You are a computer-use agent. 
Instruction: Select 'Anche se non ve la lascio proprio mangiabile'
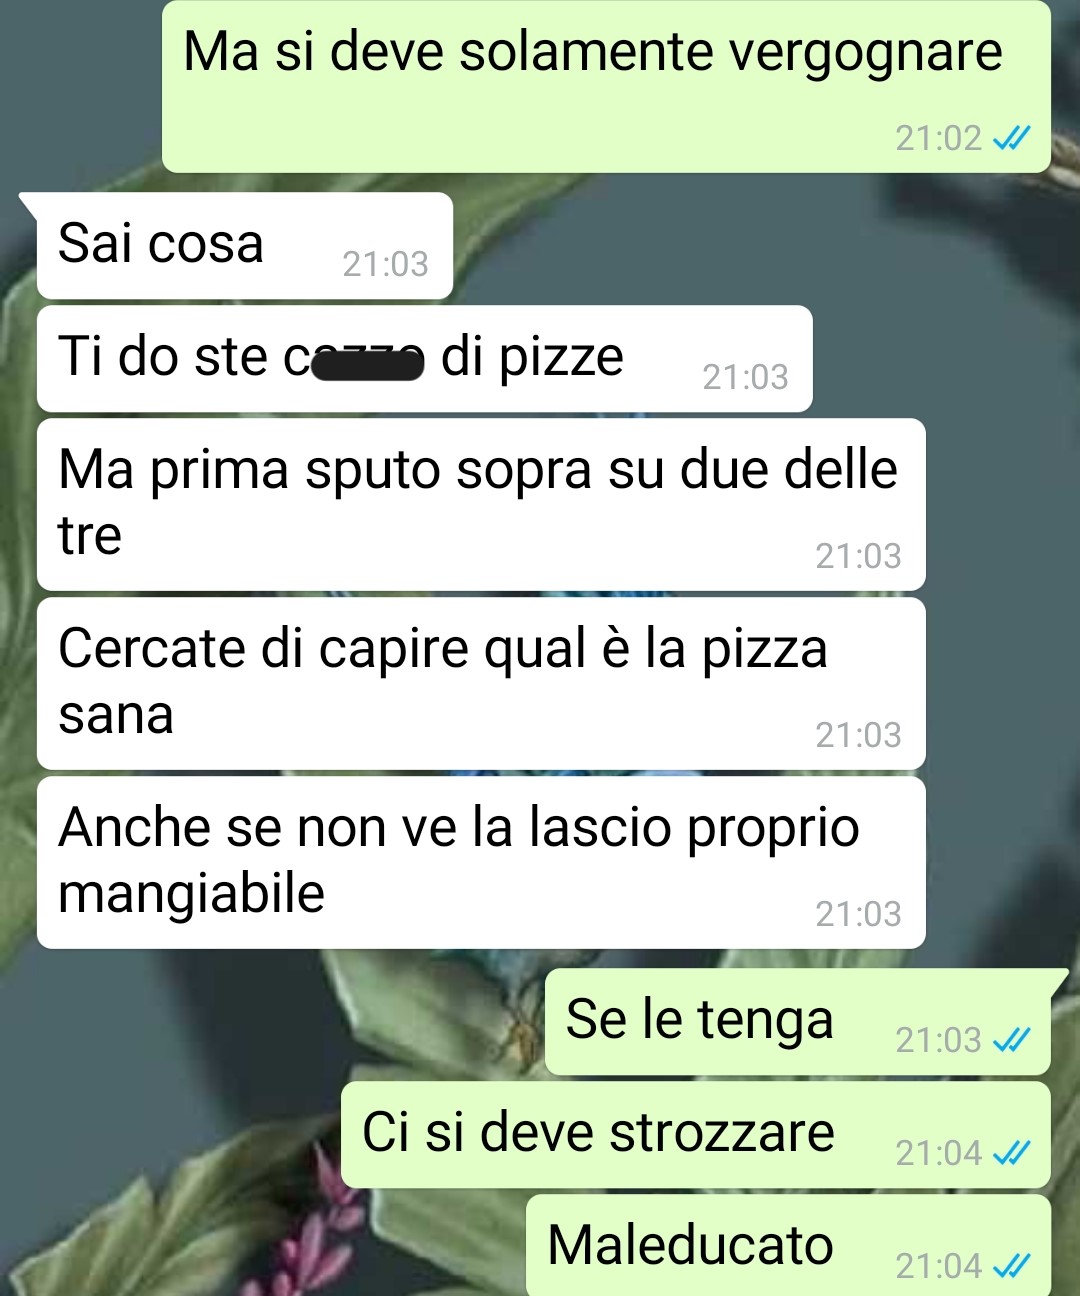coord(481,862)
